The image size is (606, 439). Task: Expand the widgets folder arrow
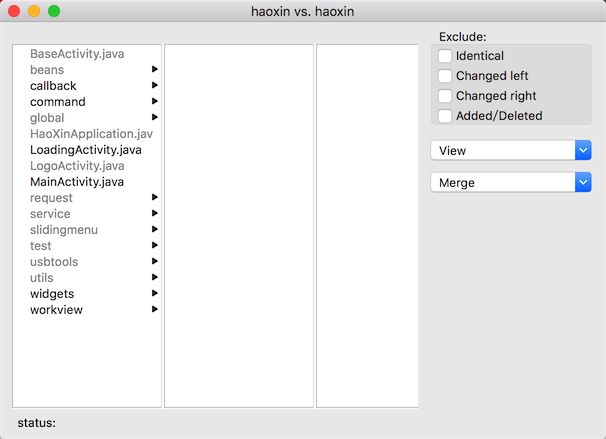(x=155, y=293)
